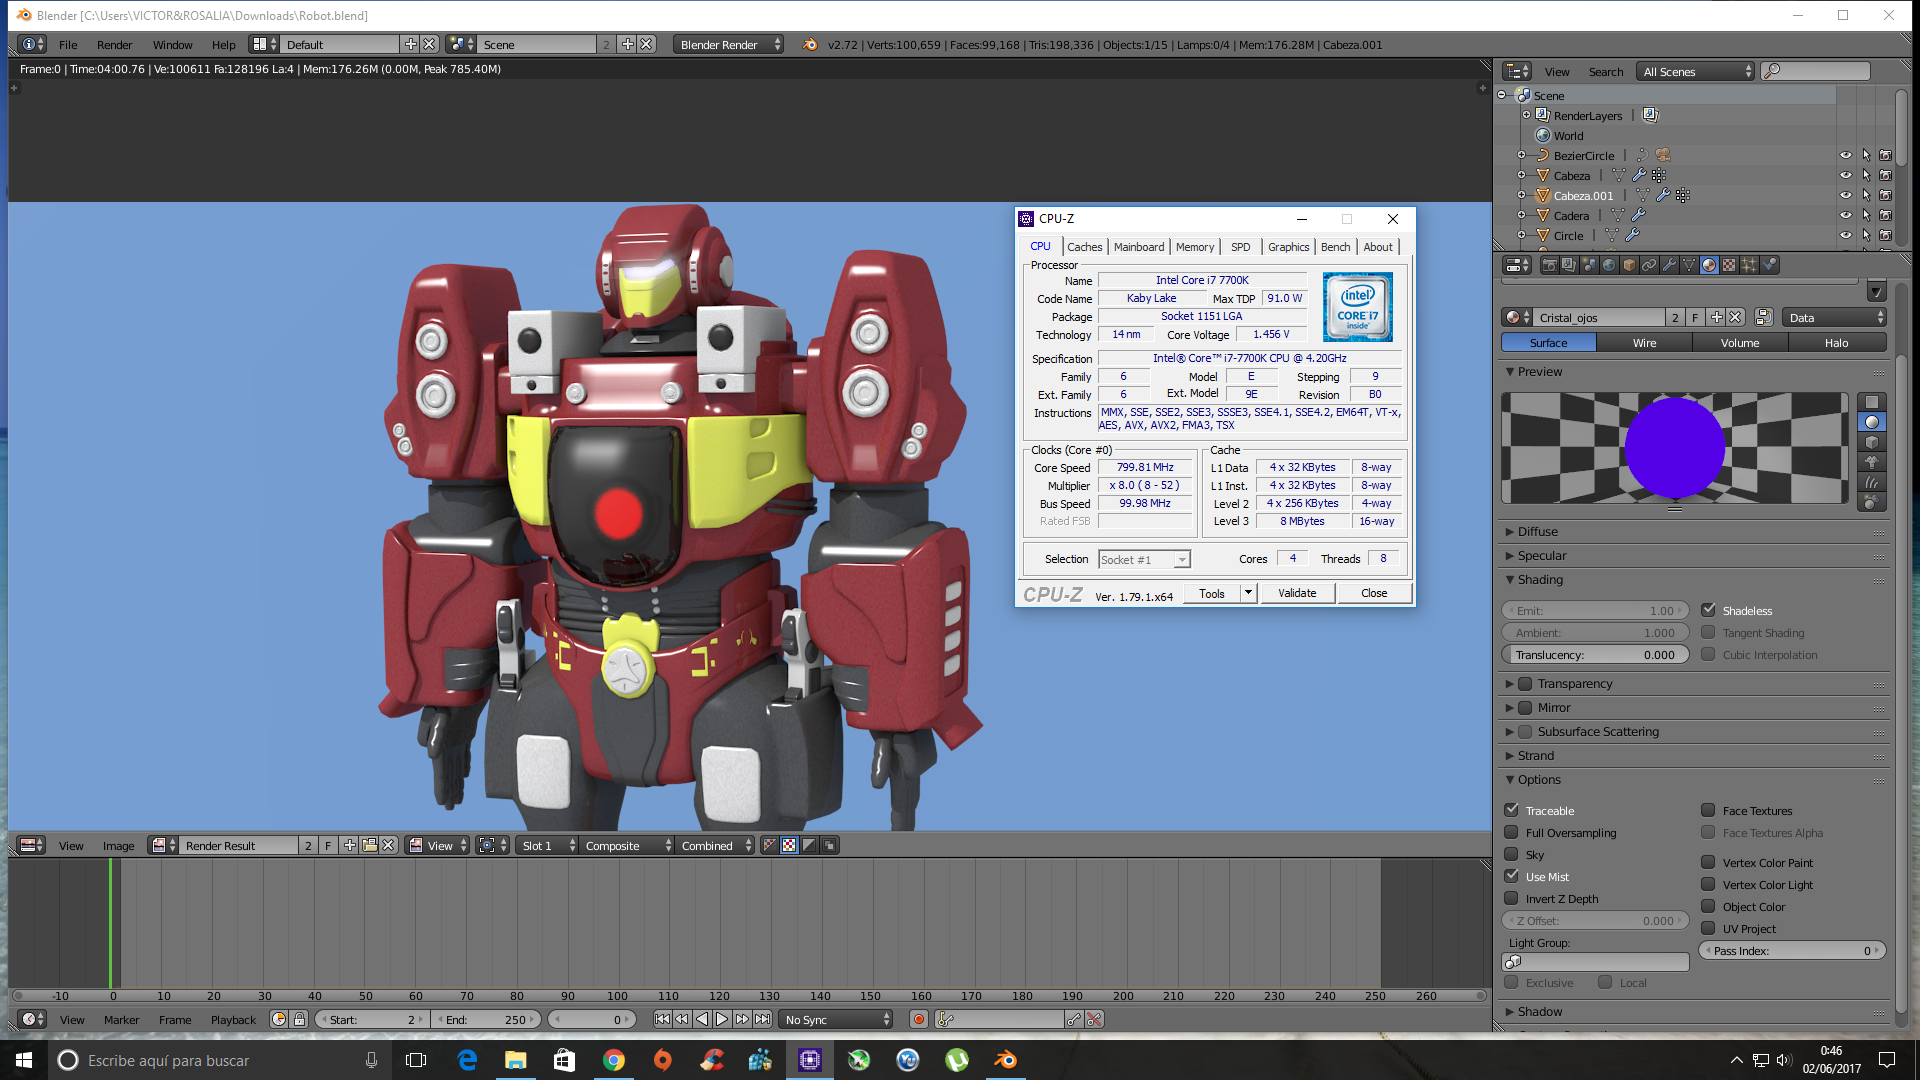Click the Emit value slider
The width and height of the screenshot is (1920, 1080).
click(x=1595, y=611)
